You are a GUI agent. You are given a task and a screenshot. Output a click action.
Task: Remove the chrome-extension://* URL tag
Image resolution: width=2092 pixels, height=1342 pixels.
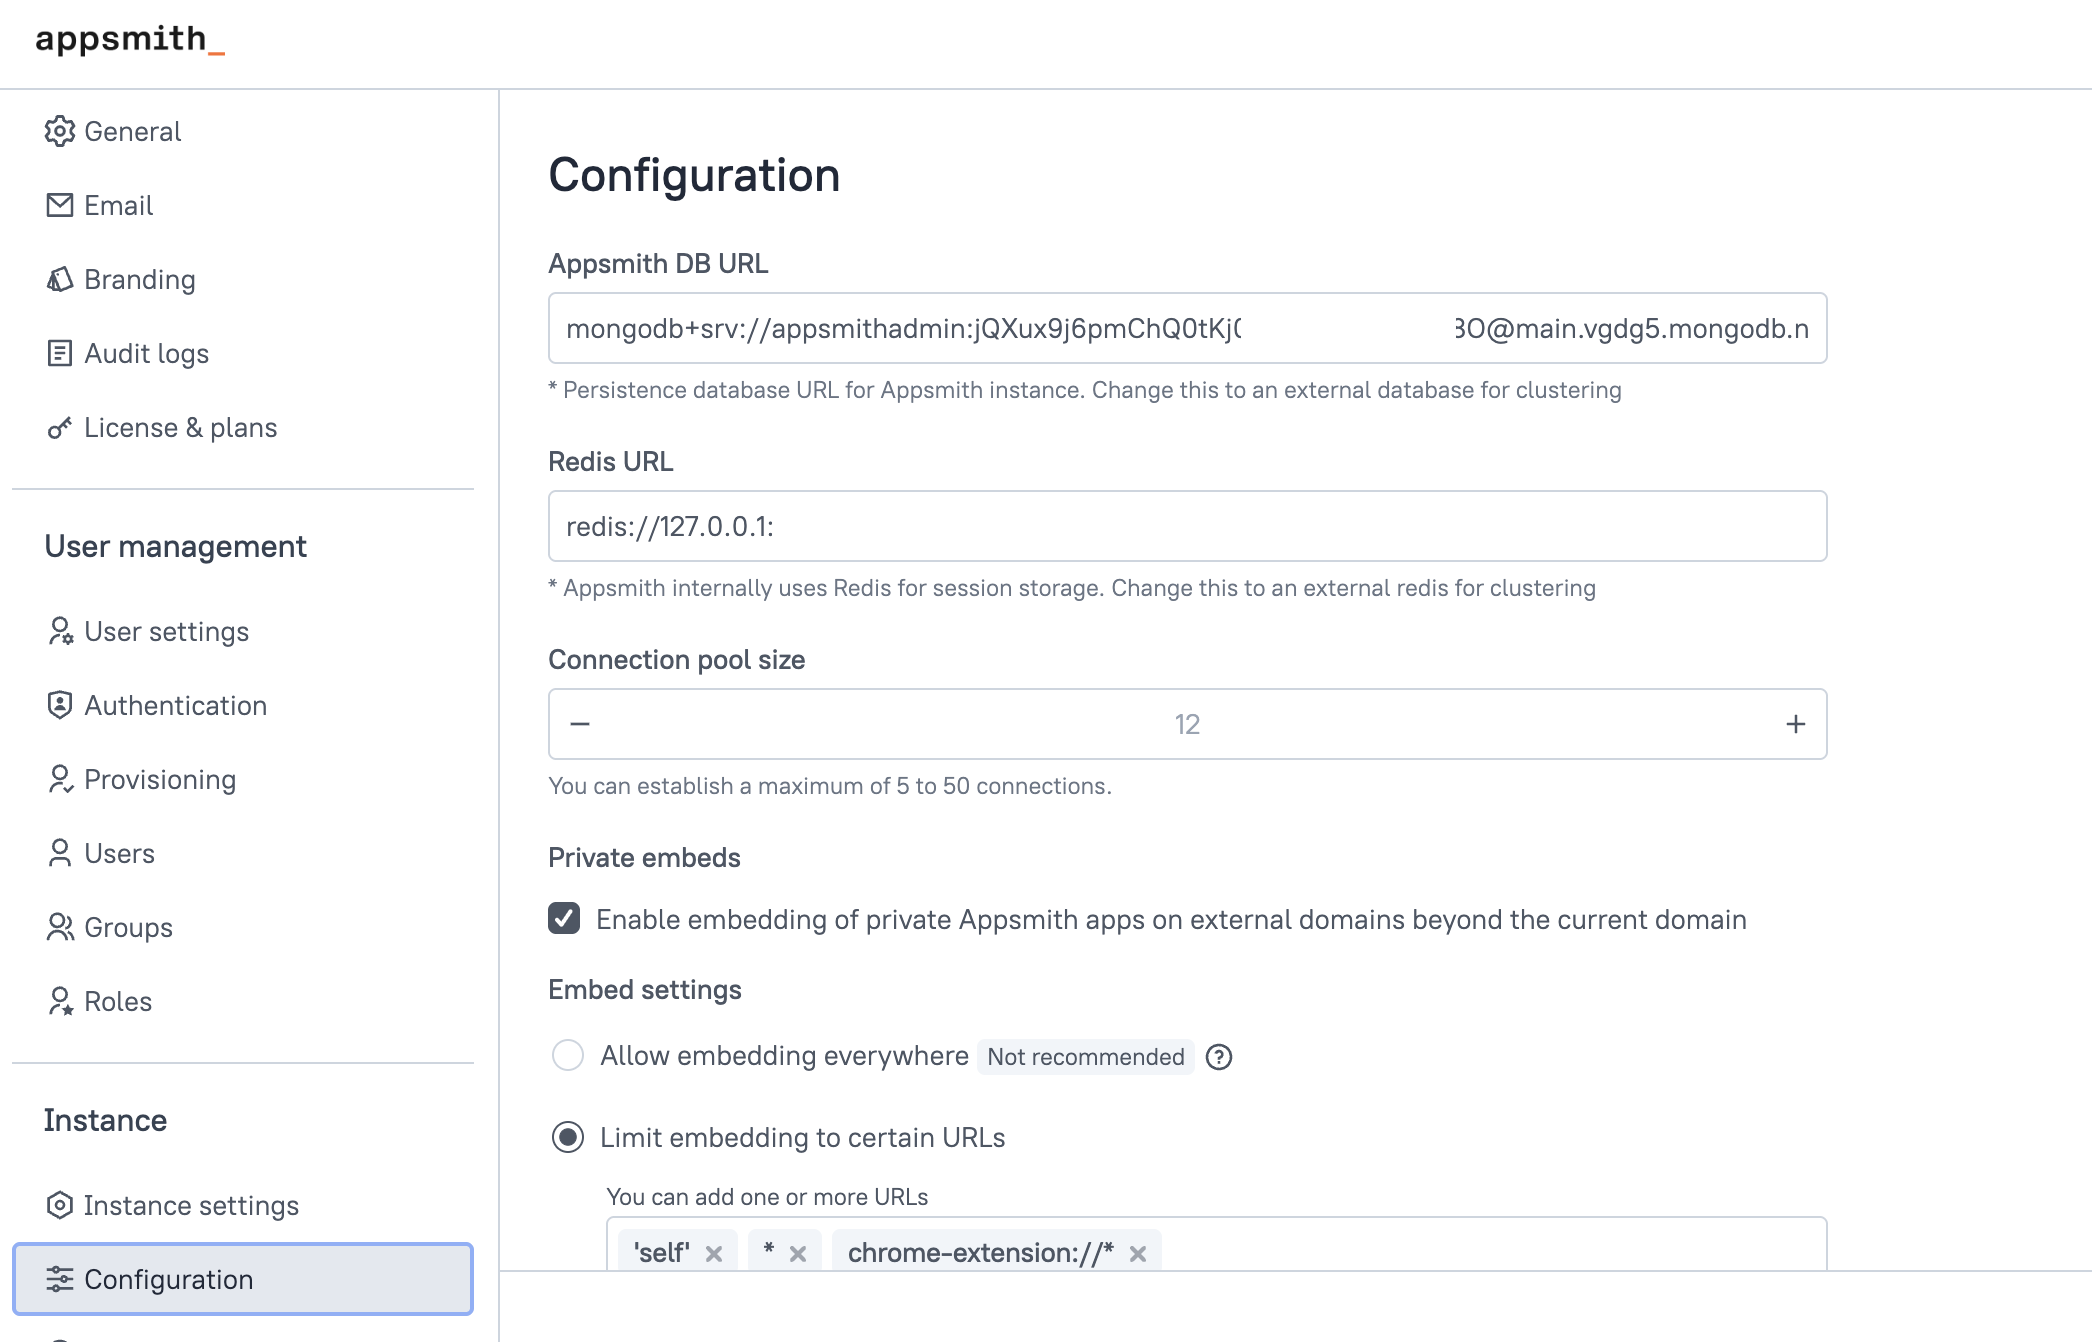point(1138,1253)
